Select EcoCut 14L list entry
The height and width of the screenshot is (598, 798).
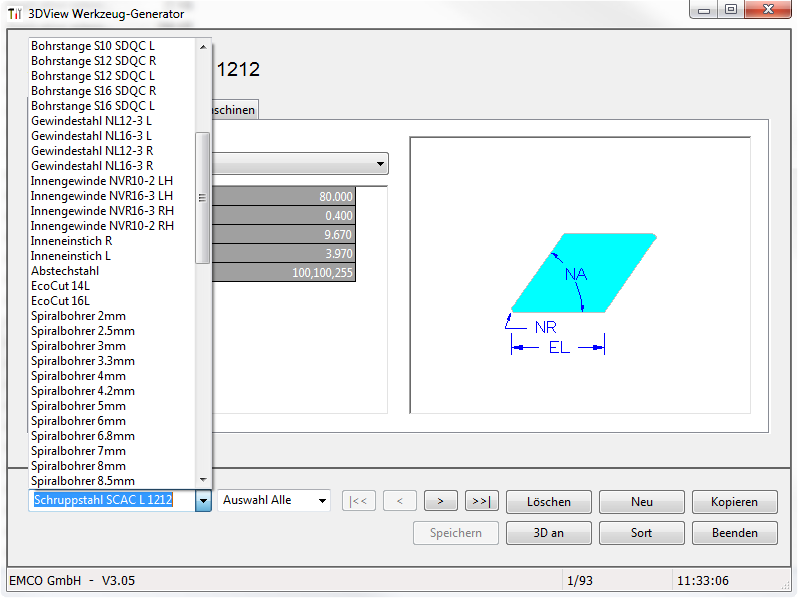pos(60,285)
